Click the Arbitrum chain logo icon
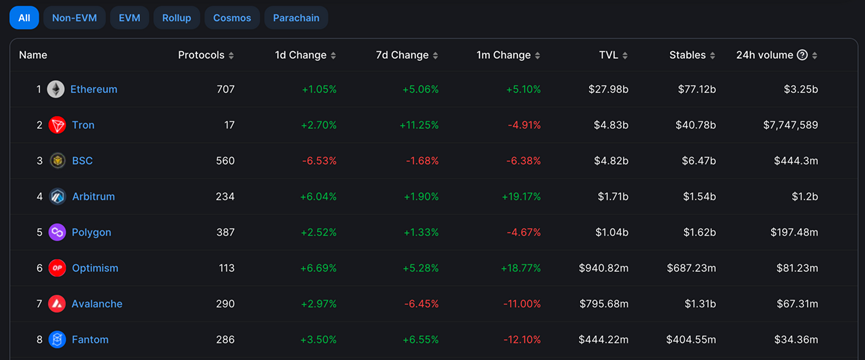 coord(57,197)
